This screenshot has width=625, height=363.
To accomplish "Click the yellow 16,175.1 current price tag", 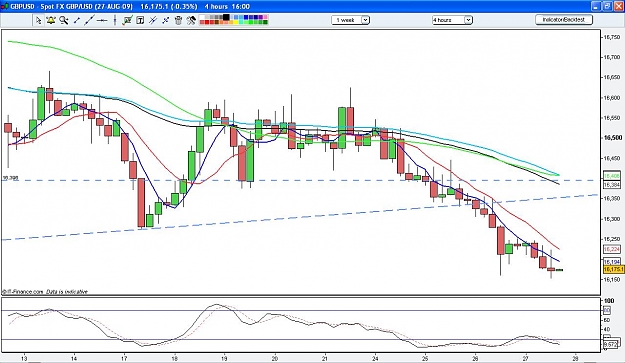I will (613, 269).
